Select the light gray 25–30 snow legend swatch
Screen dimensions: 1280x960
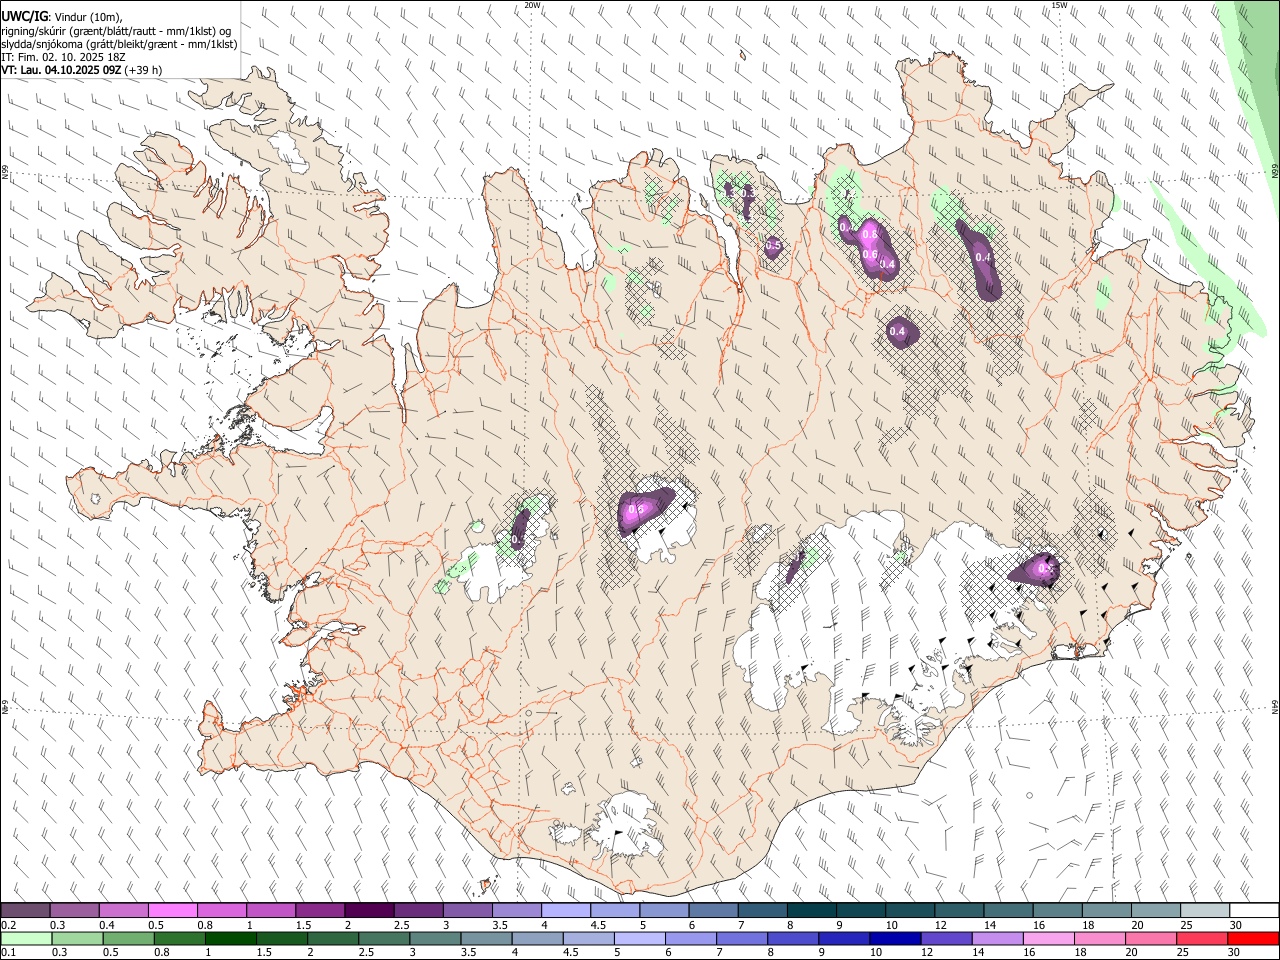(1205, 910)
